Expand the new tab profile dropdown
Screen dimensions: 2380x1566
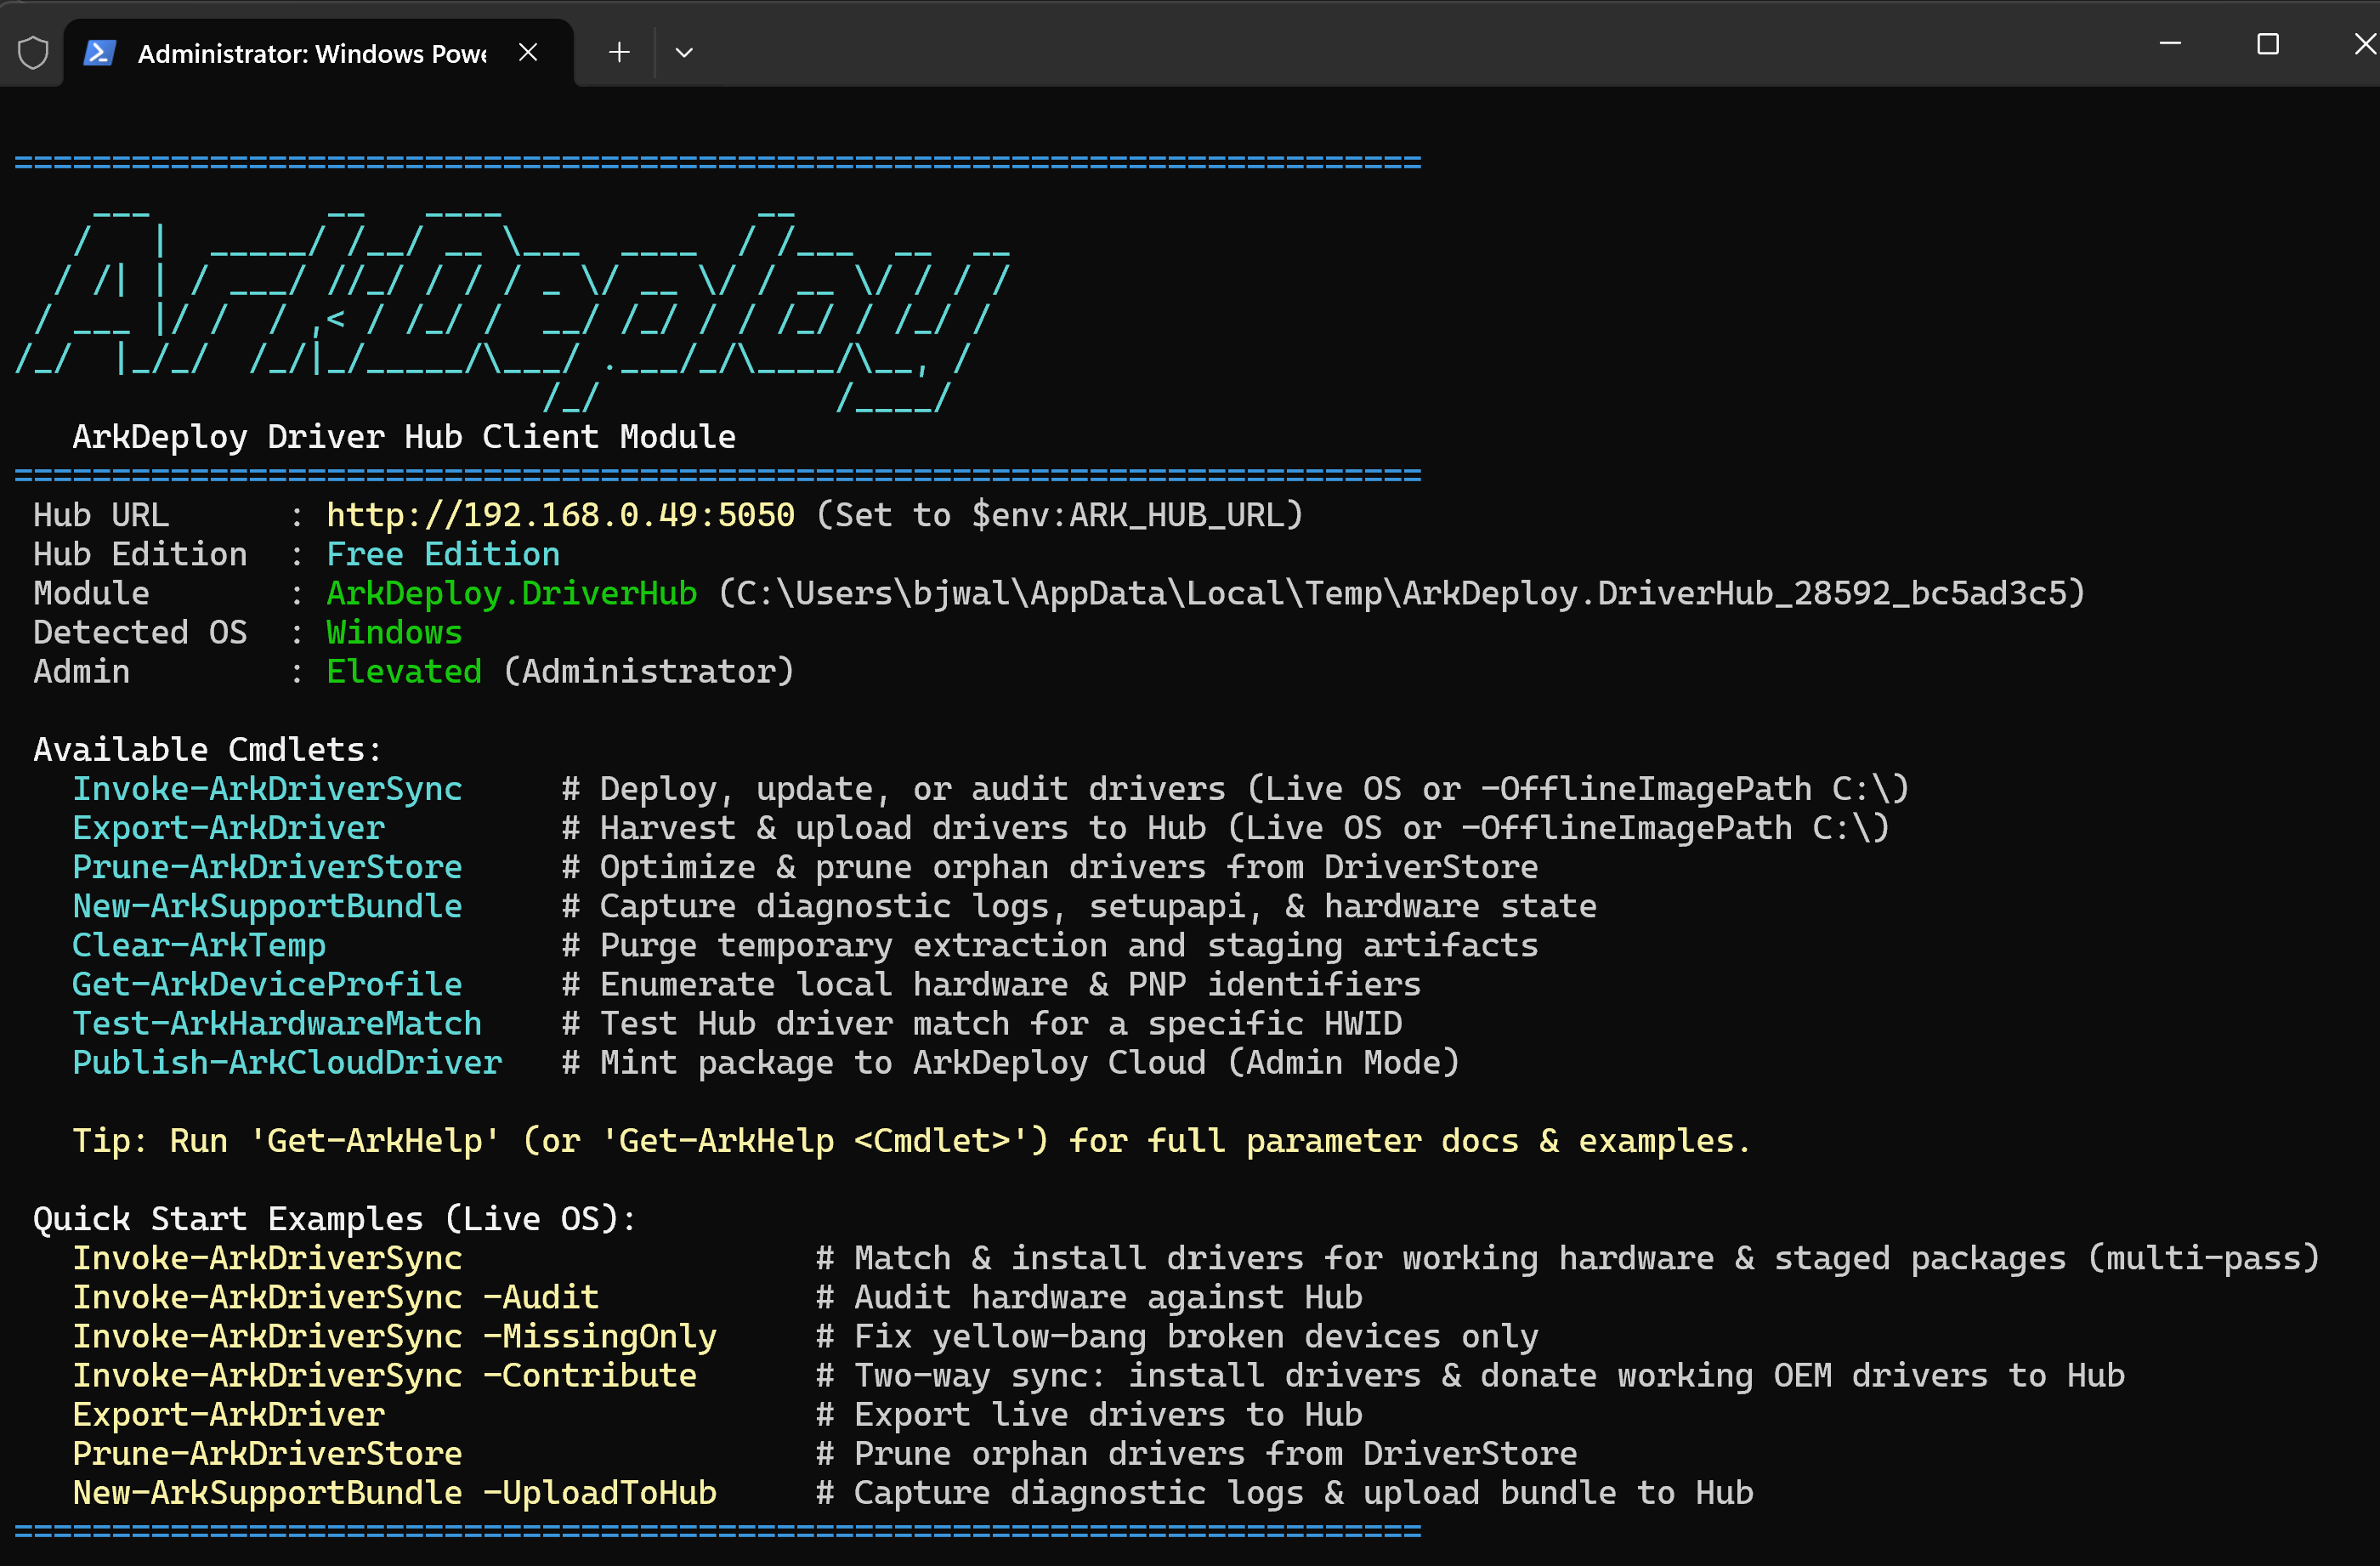[x=684, y=52]
